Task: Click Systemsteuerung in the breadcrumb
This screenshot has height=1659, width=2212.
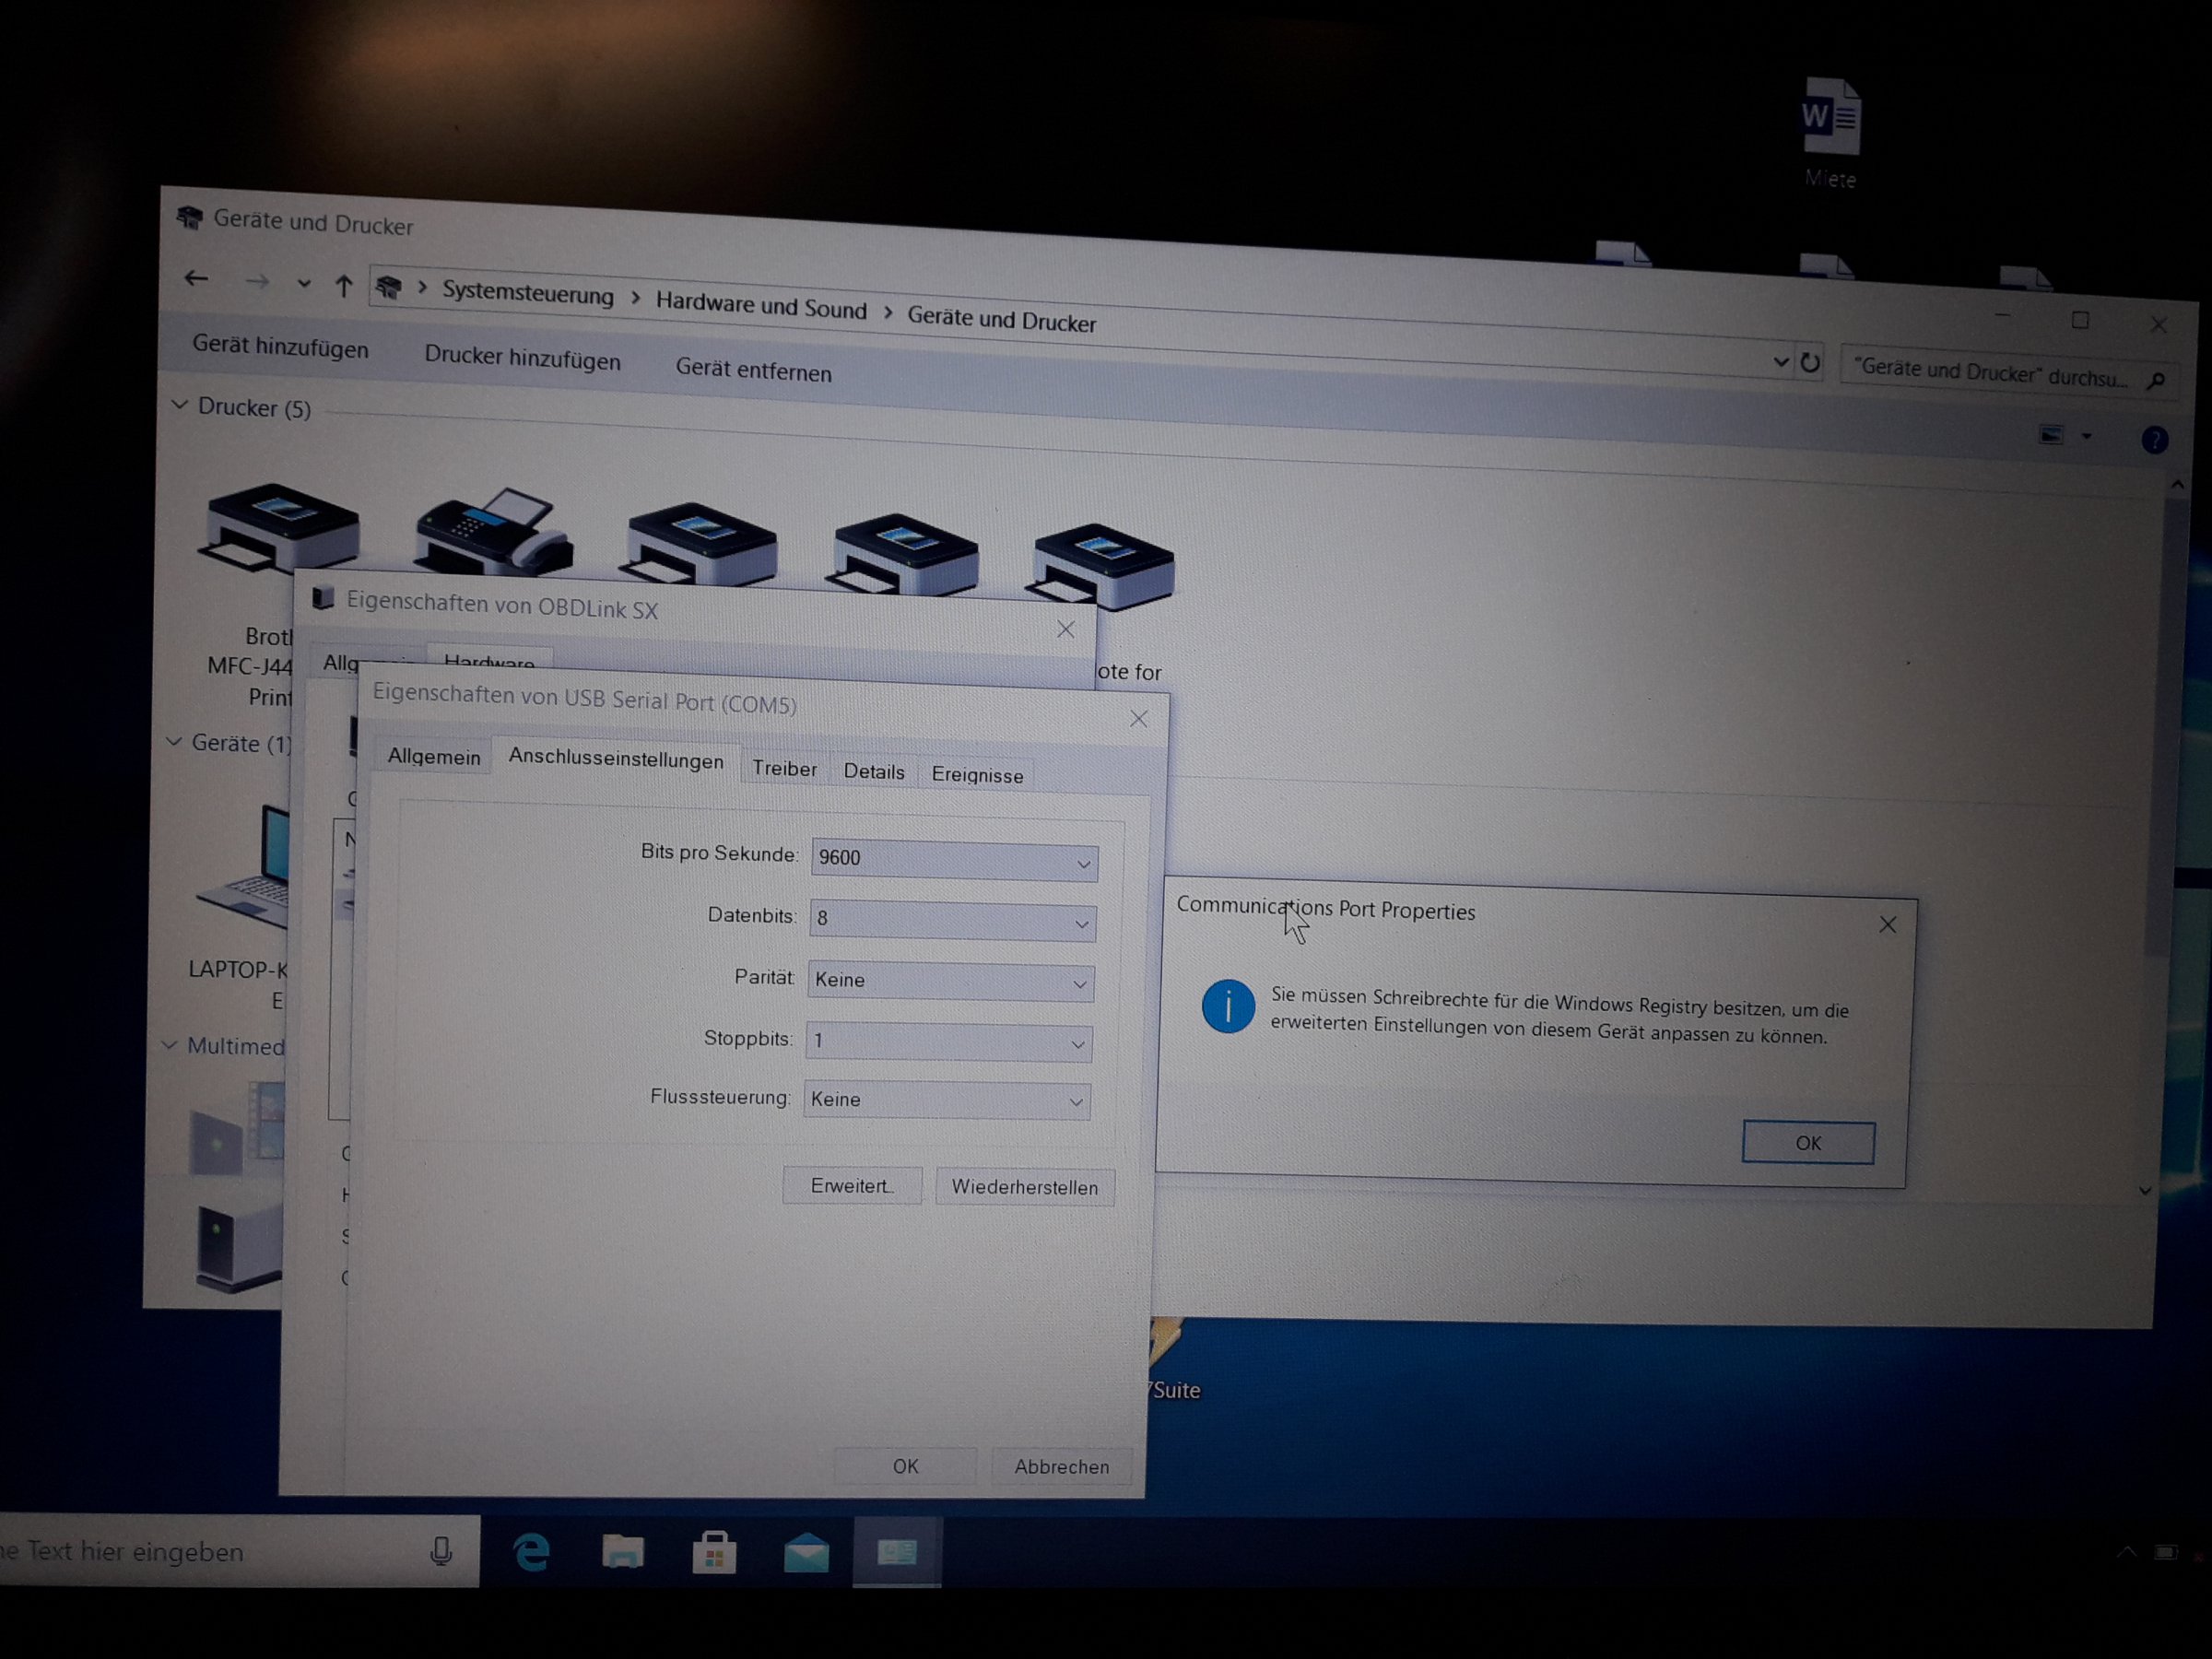Action: (528, 294)
